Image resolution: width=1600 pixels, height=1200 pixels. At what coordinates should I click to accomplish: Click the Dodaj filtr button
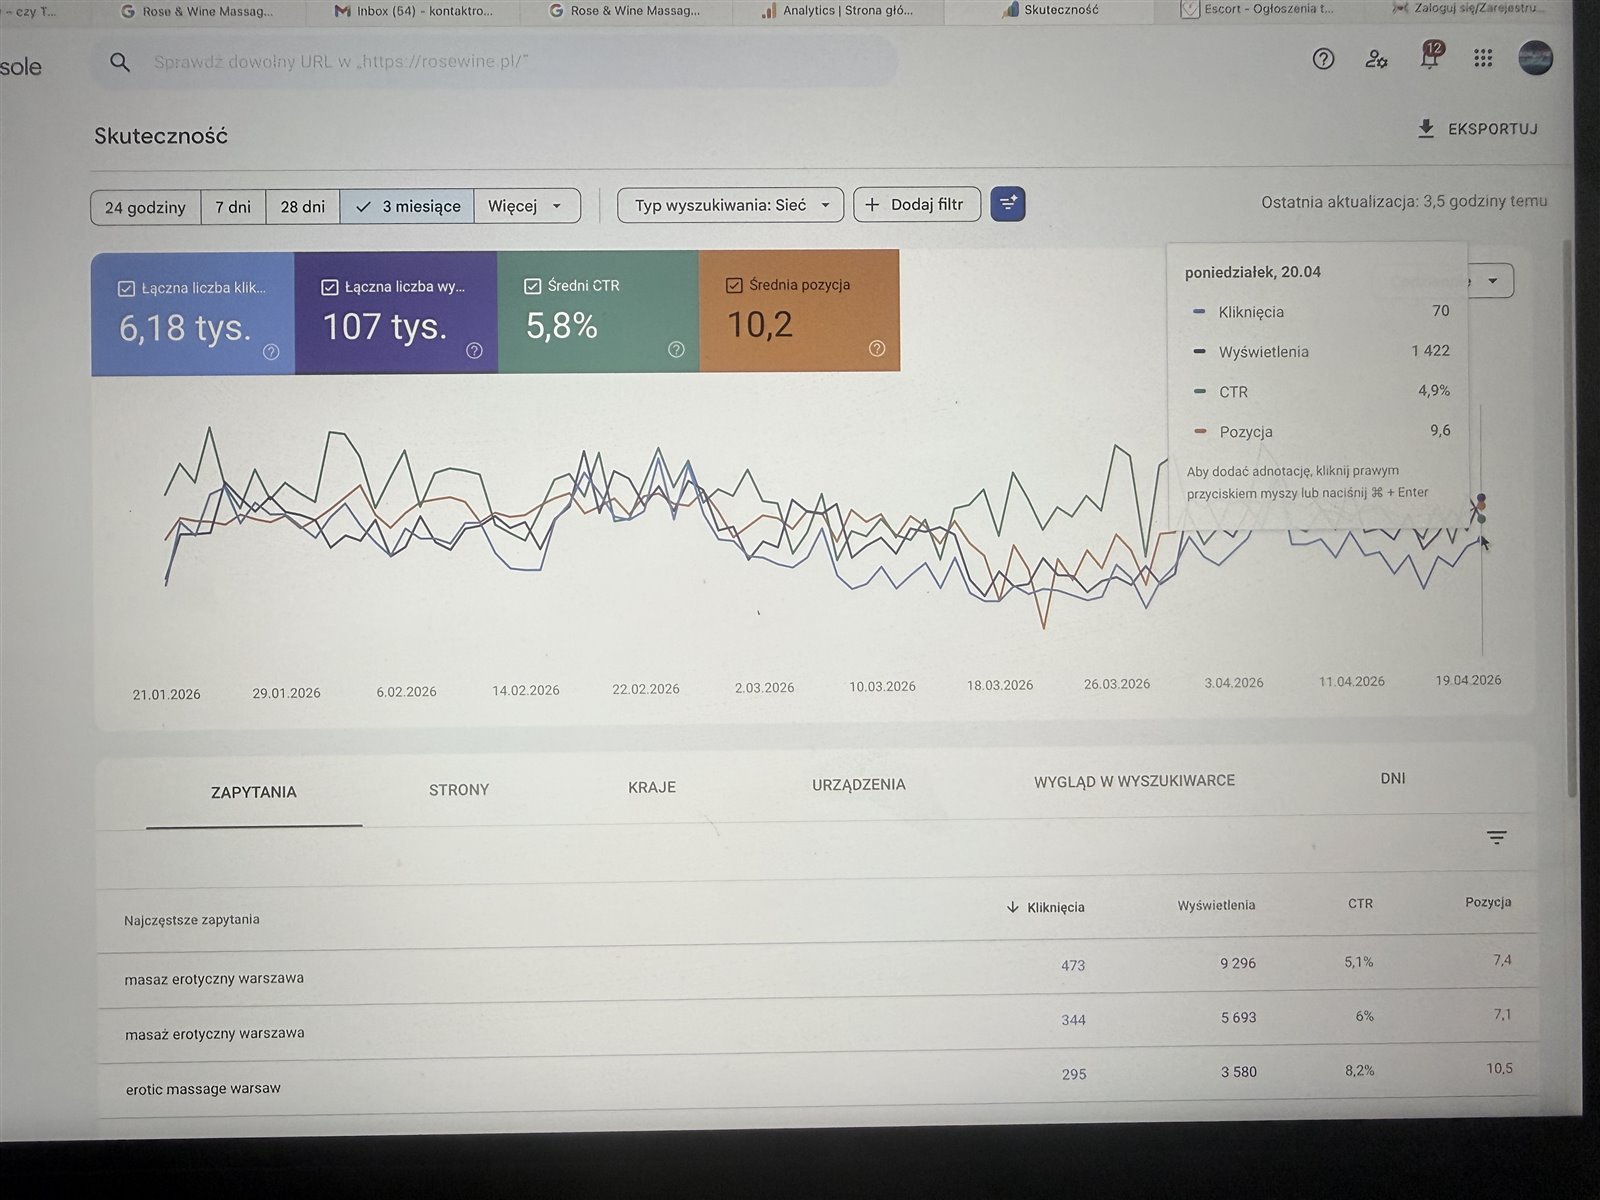[x=916, y=204]
